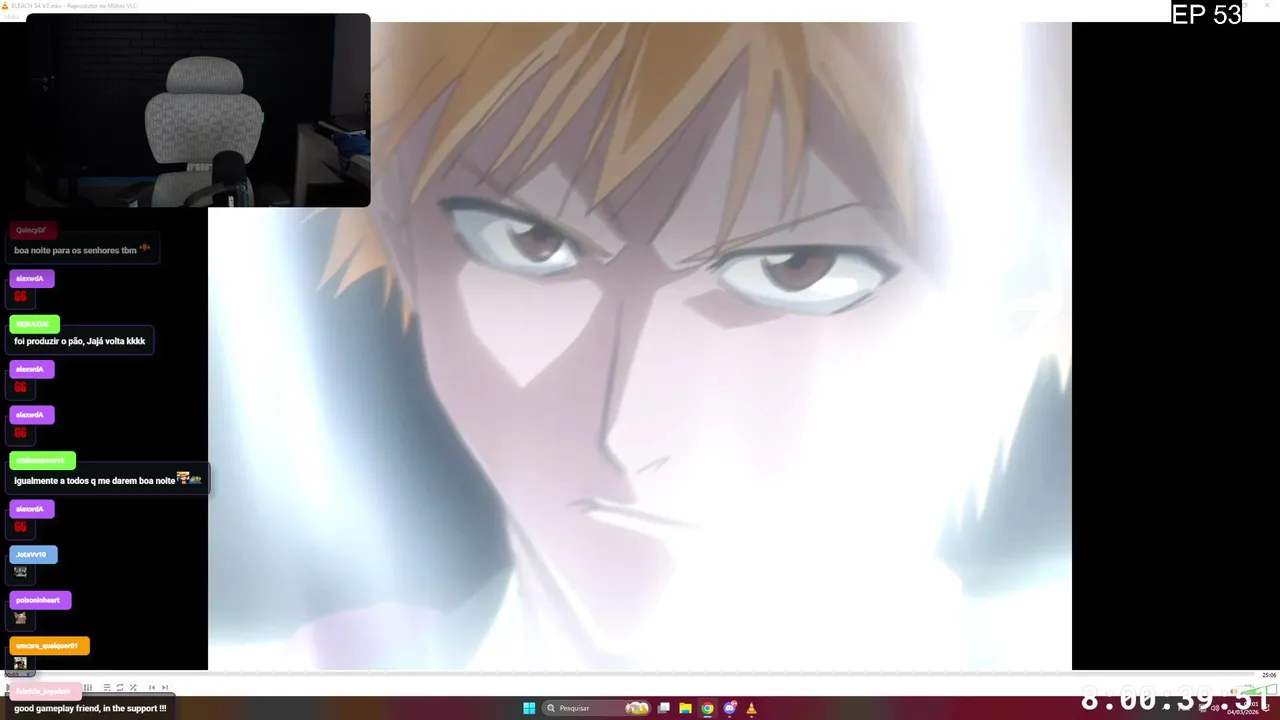The image size is (1280, 720).
Task: Switch to Google Chrome in the taskbar
Action: pyautogui.click(x=707, y=708)
